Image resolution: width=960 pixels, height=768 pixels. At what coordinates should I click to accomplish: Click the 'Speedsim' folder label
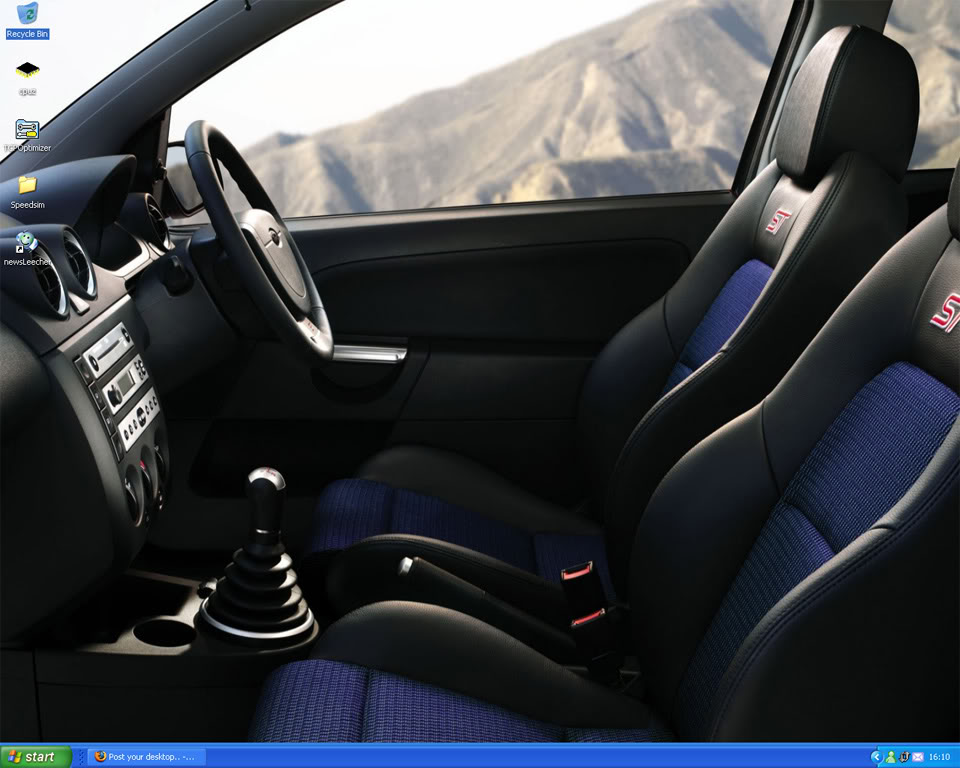tap(27, 205)
